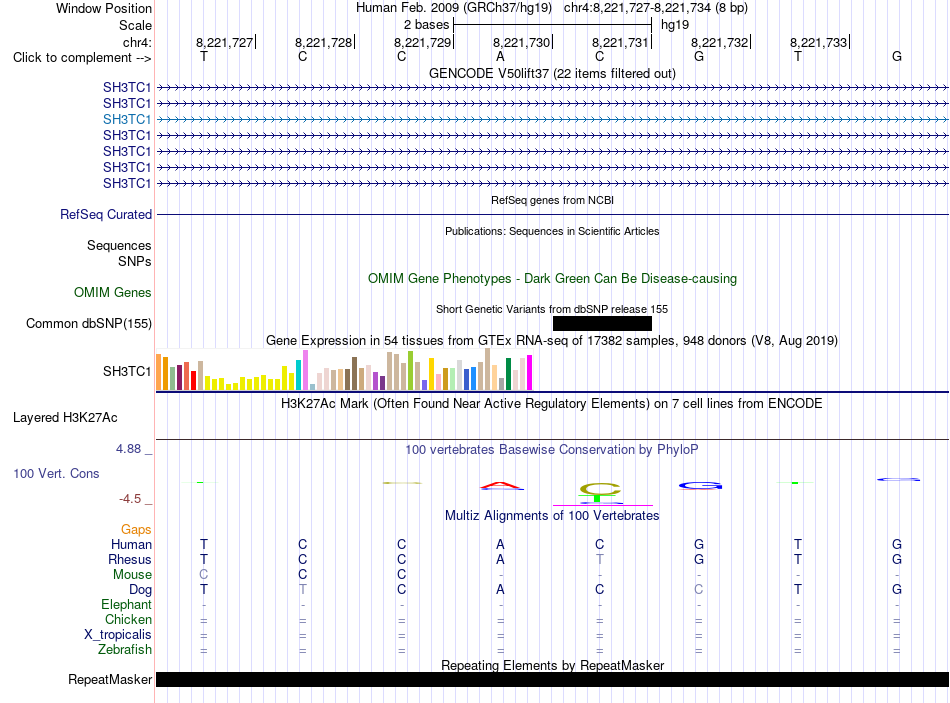The height and width of the screenshot is (703, 950).
Task: Click position label 8,221,727
Action: 225,42
